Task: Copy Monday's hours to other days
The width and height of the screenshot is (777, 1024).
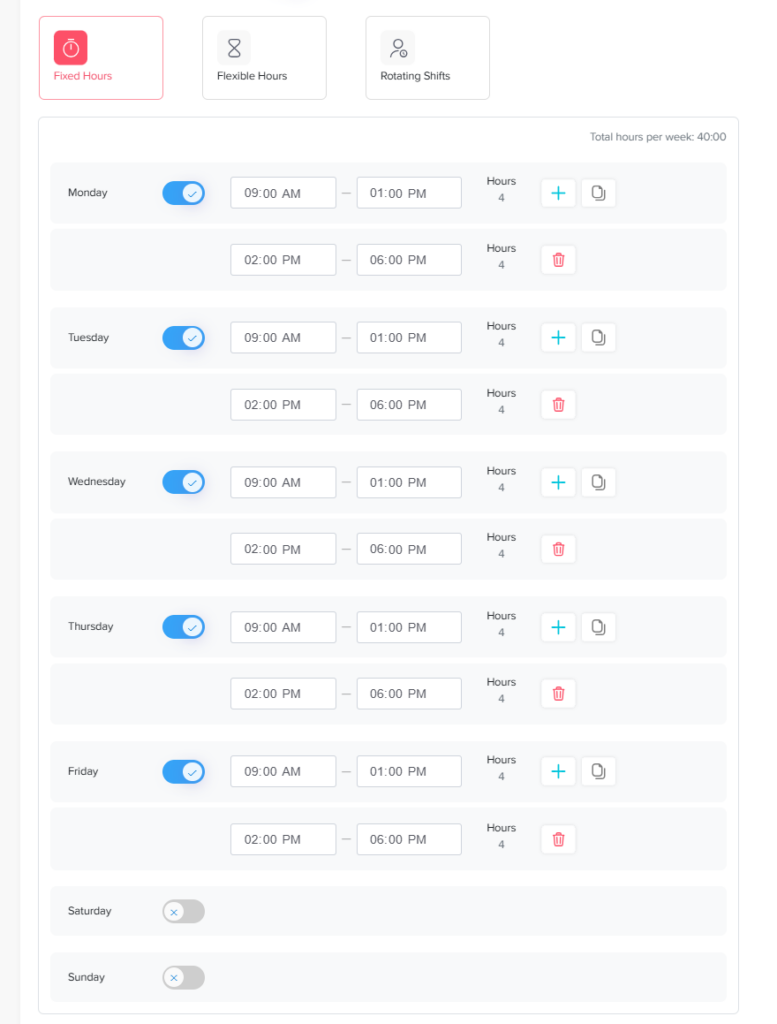Action: 598,193
